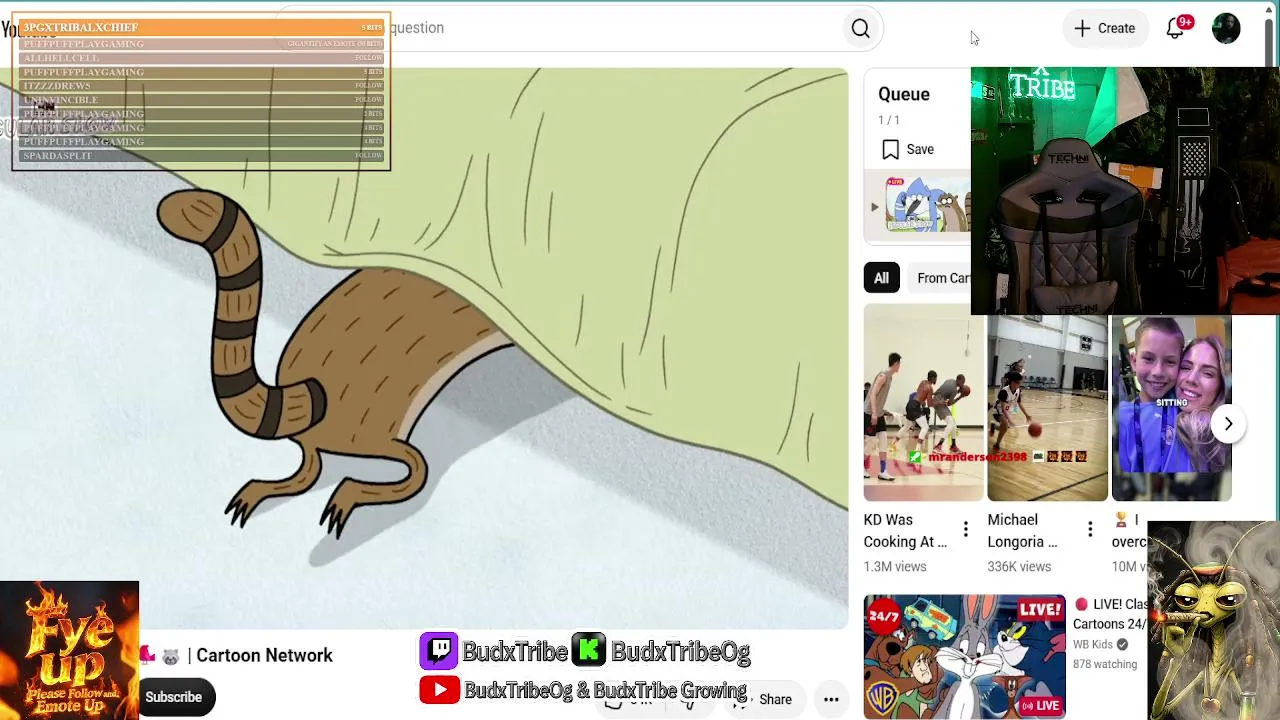1280x720 pixels.
Task: Click the KD Was Cooking At title
Action: [905, 531]
